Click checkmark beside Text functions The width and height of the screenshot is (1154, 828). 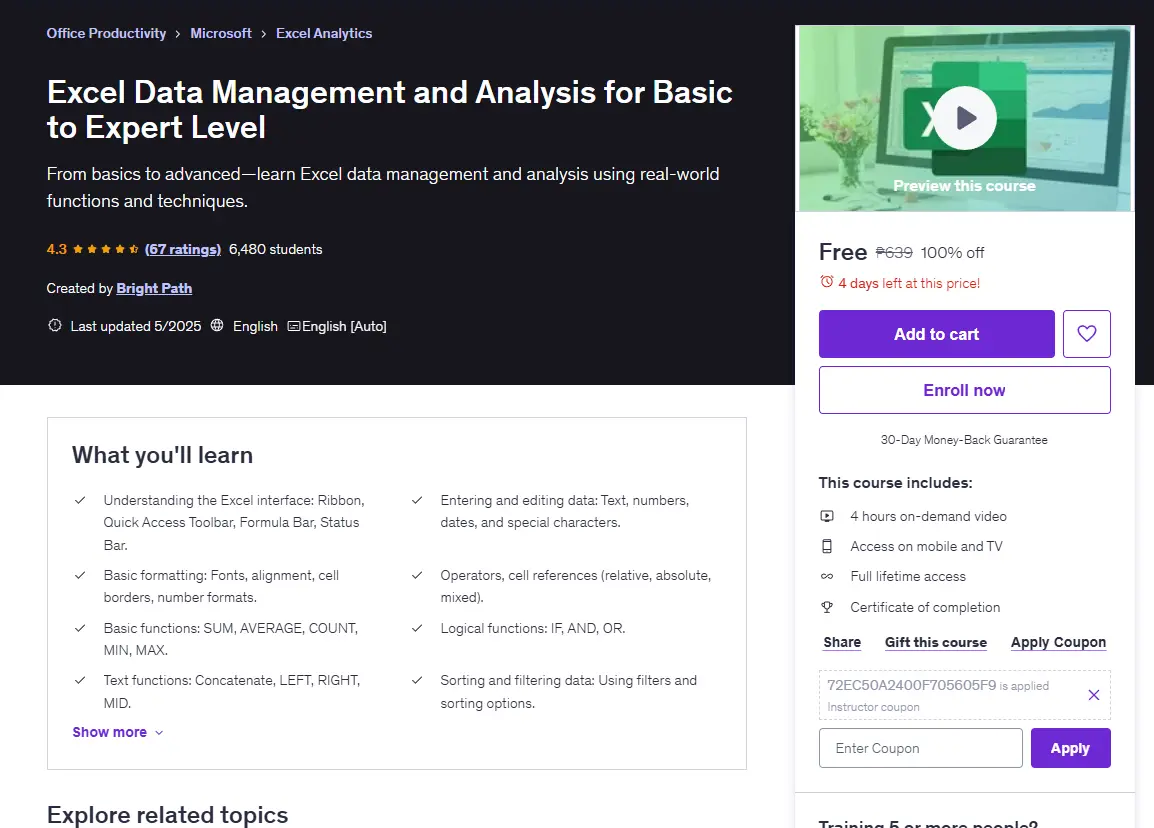pyautogui.click(x=80, y=681)
